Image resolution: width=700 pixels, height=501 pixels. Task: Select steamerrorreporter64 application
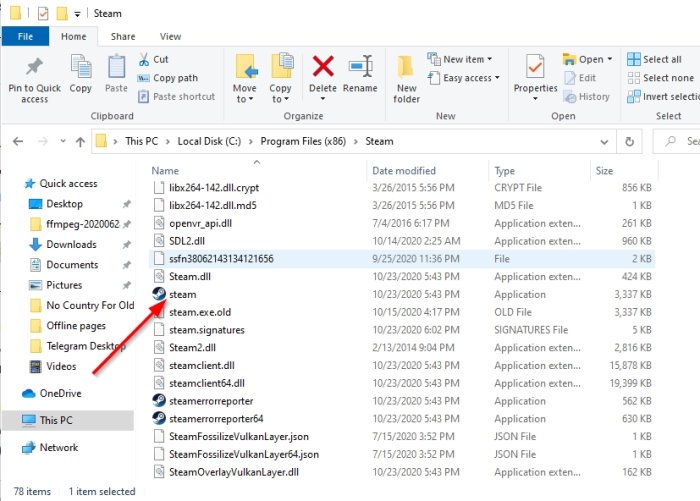point(208,419)
